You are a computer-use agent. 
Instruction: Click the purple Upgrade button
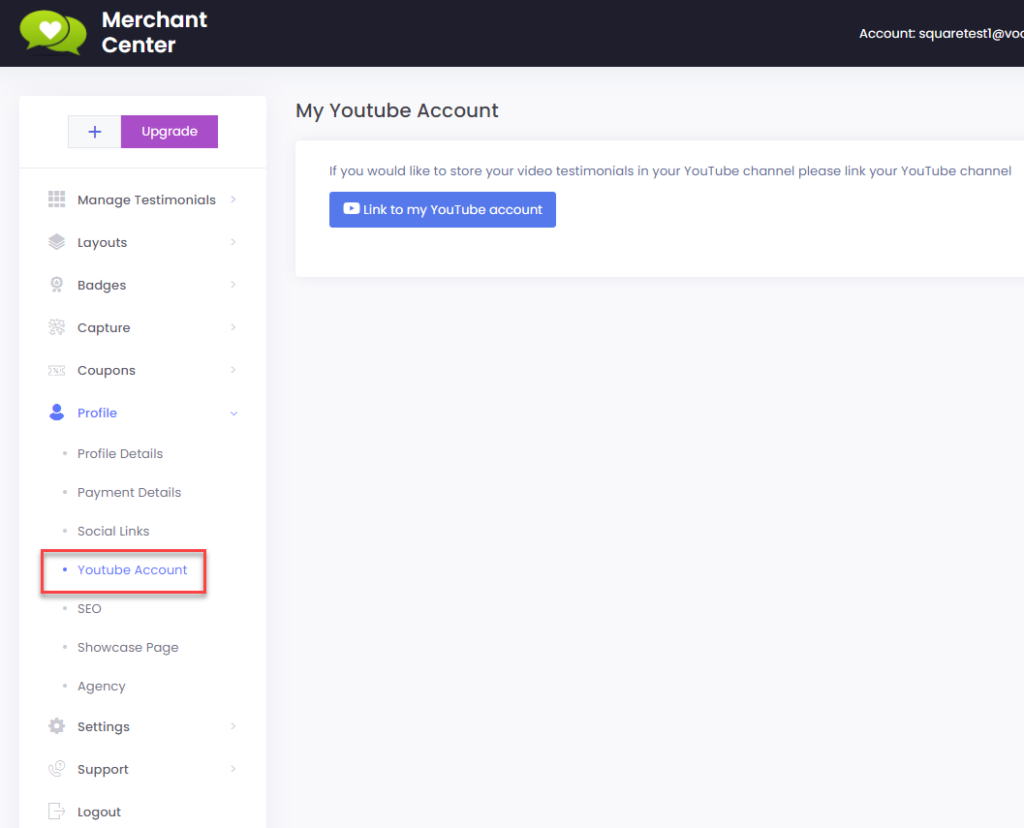169,132
